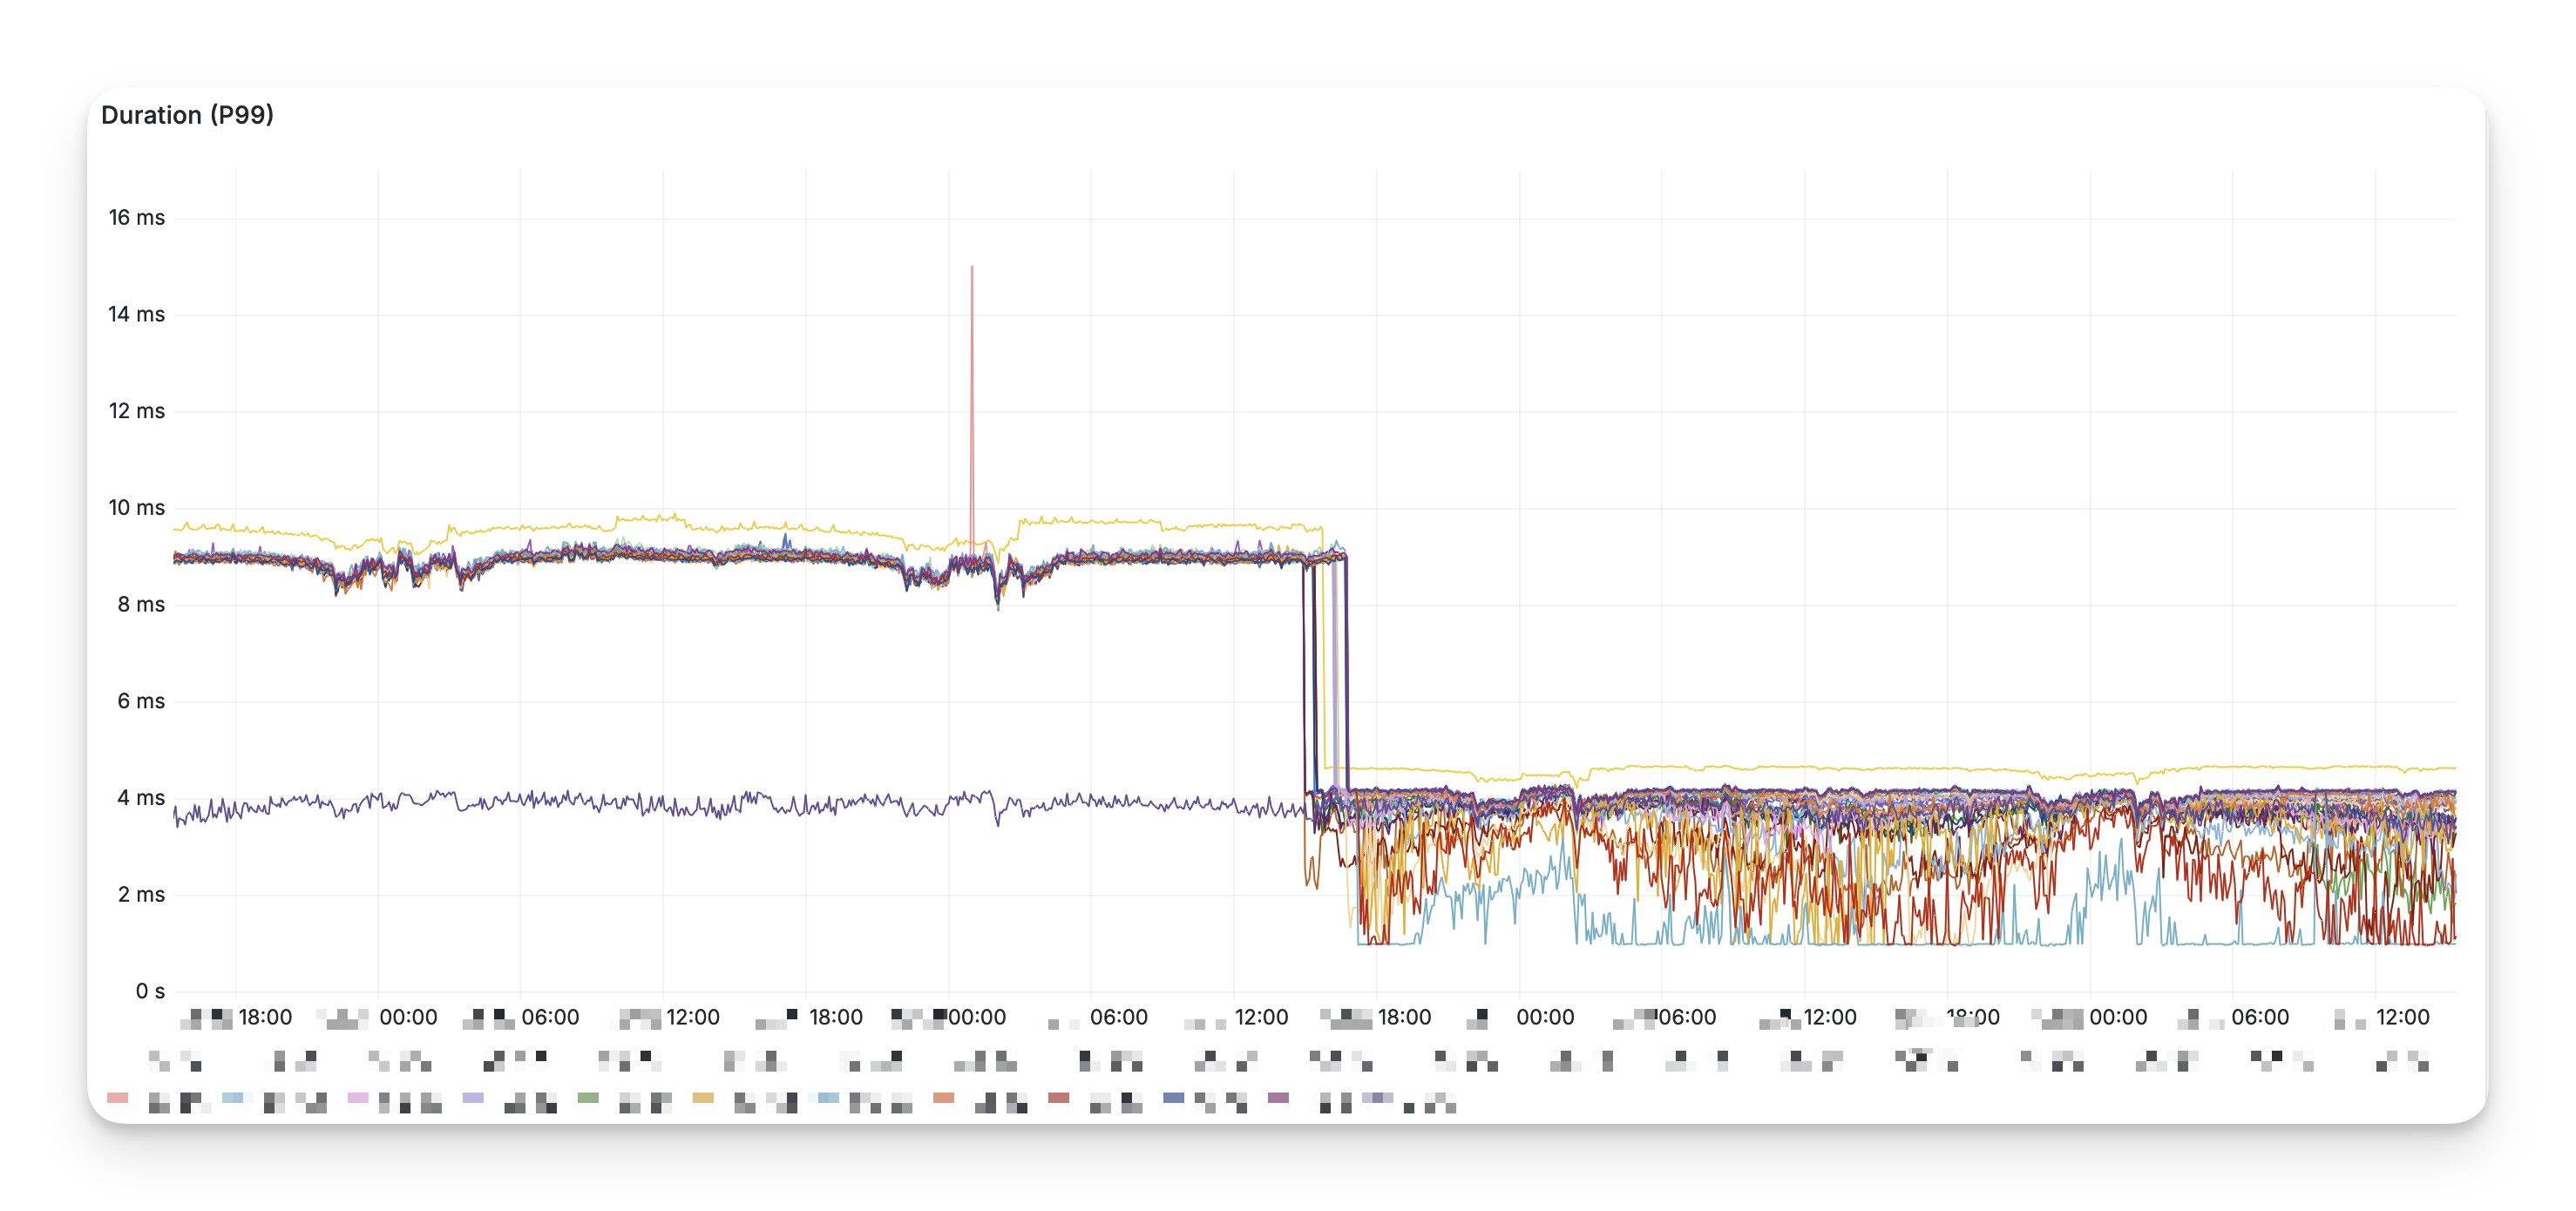The height and width of the screenshot is (1211, 2576).
Task: Click the 8 ms y-axis label
Action: pos(141,605)
